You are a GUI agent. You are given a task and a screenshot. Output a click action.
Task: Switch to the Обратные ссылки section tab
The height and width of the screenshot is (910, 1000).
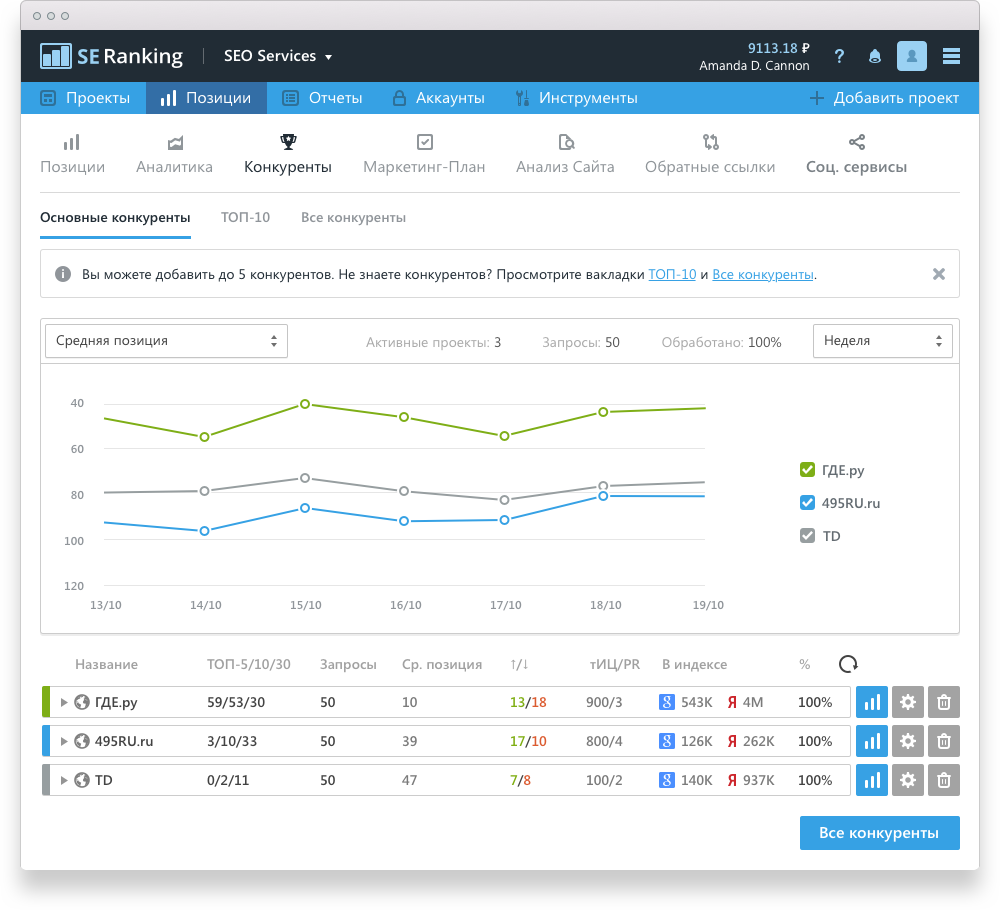710,154
